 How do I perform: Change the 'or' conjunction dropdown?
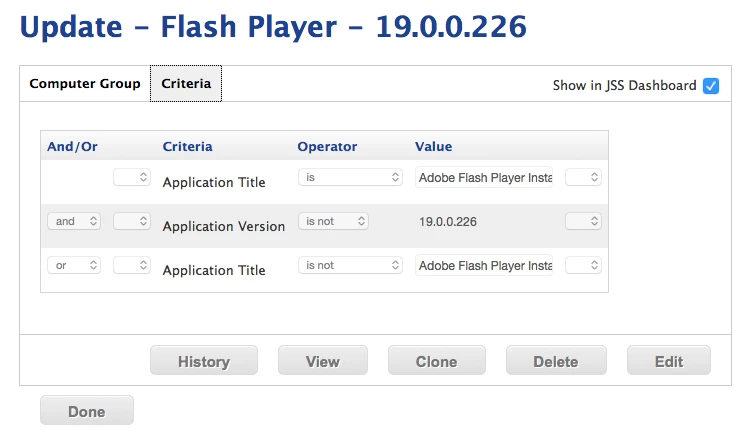pyautogui.click(x=74, y=265)
